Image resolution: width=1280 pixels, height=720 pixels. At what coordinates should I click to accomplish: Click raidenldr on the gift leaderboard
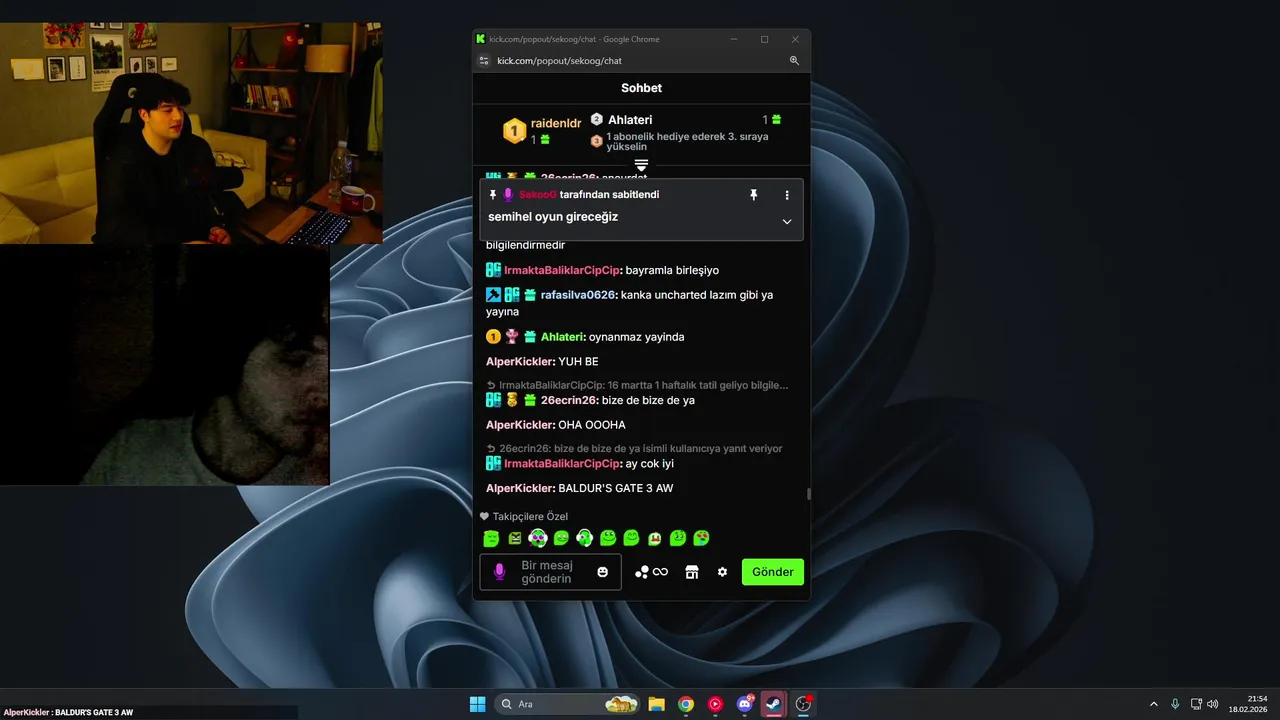coord(556,123)
